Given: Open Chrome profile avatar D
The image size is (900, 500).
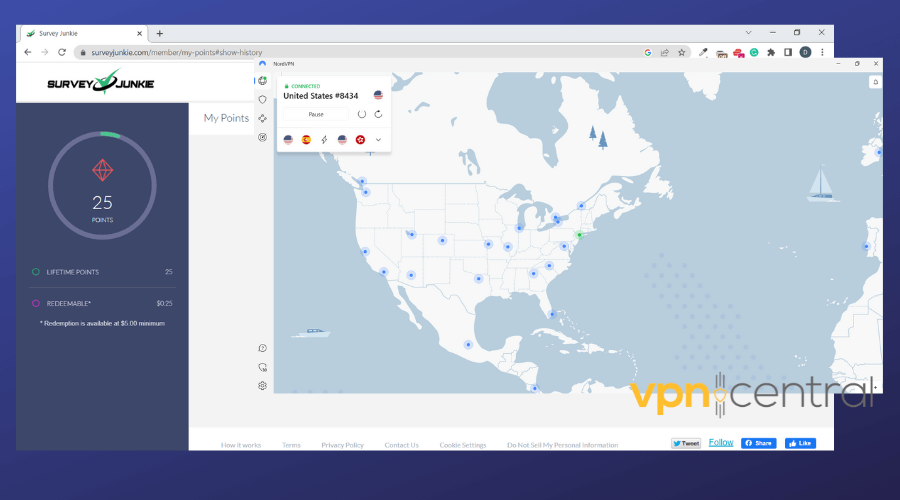Looking at the screenshot, I should click(x=805, y=52).
